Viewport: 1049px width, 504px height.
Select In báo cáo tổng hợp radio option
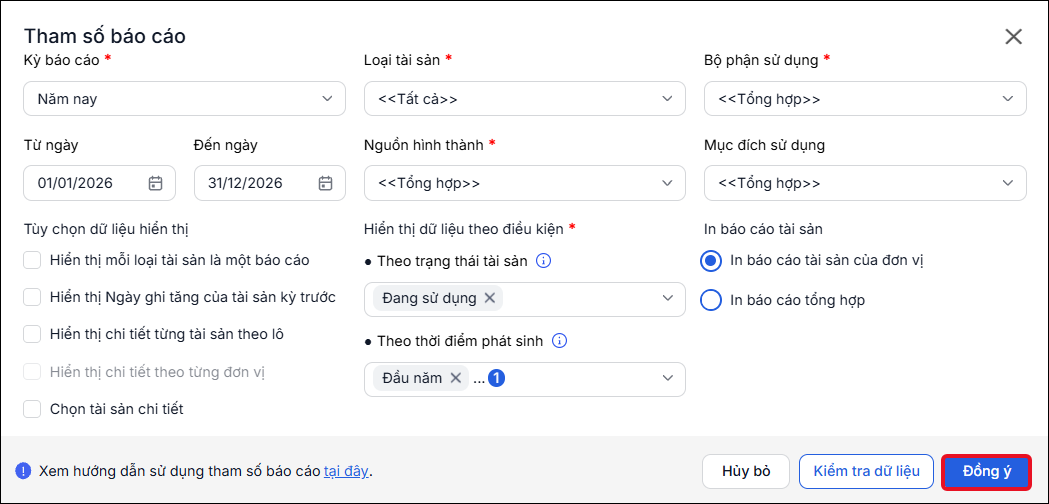[710, 301]
